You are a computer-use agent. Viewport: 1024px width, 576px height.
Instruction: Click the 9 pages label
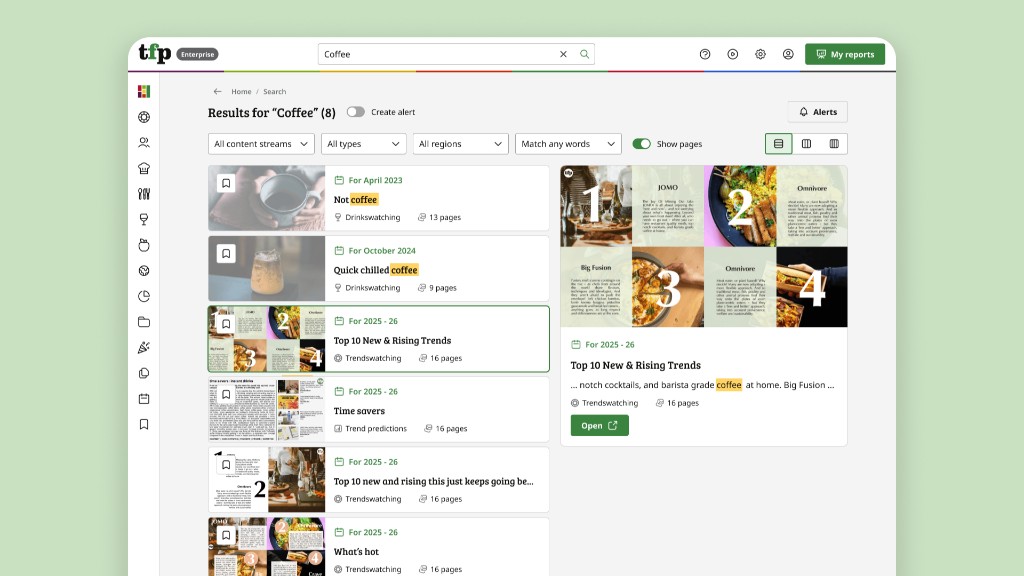coord(443,288)
